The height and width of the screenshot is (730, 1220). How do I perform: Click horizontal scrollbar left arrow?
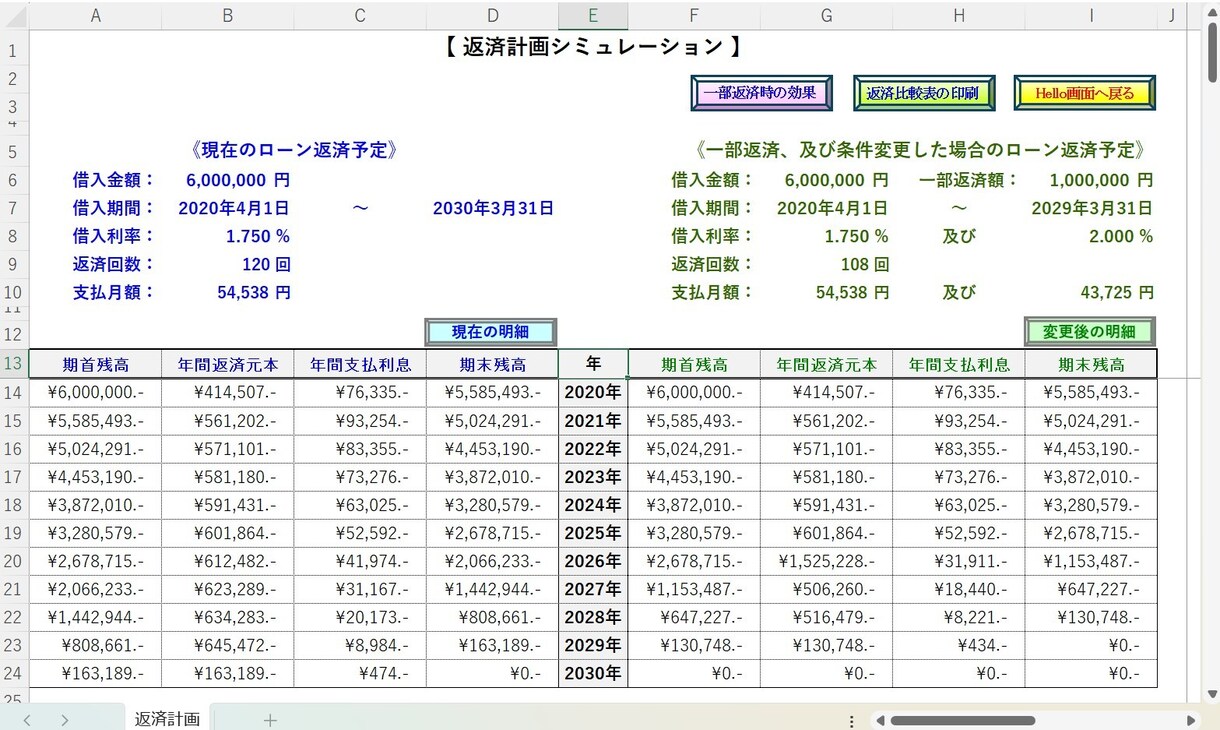click(879, 720)
